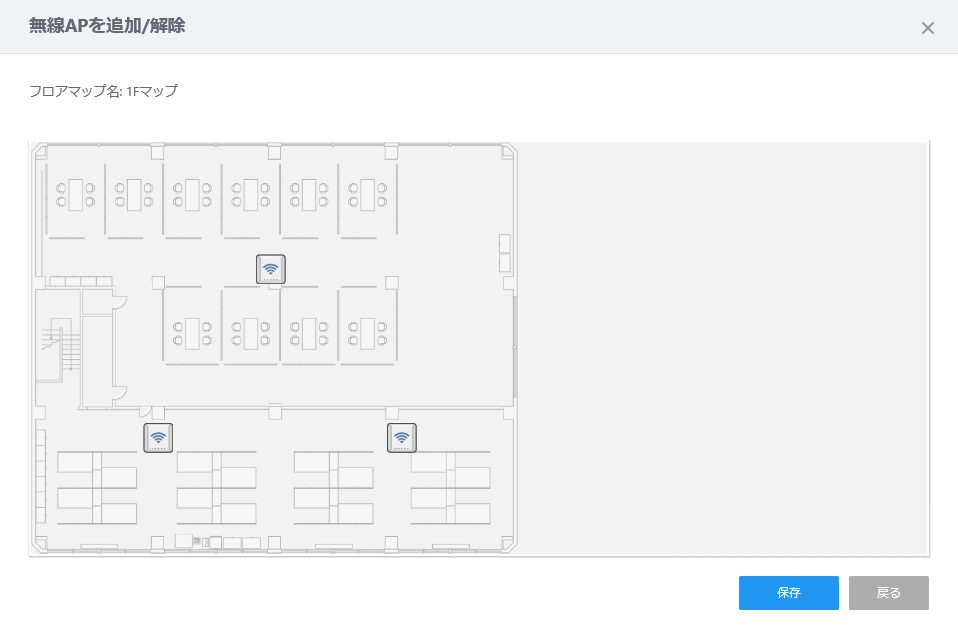Click the gray 戻る button
958x629 pixels.
pyautogui.click(x=888, y=592)
